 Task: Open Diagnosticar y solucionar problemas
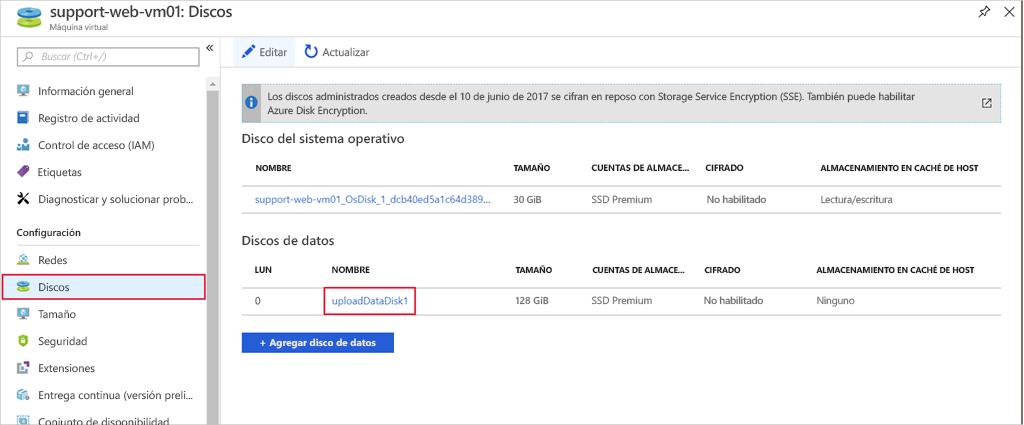[116, 199]
